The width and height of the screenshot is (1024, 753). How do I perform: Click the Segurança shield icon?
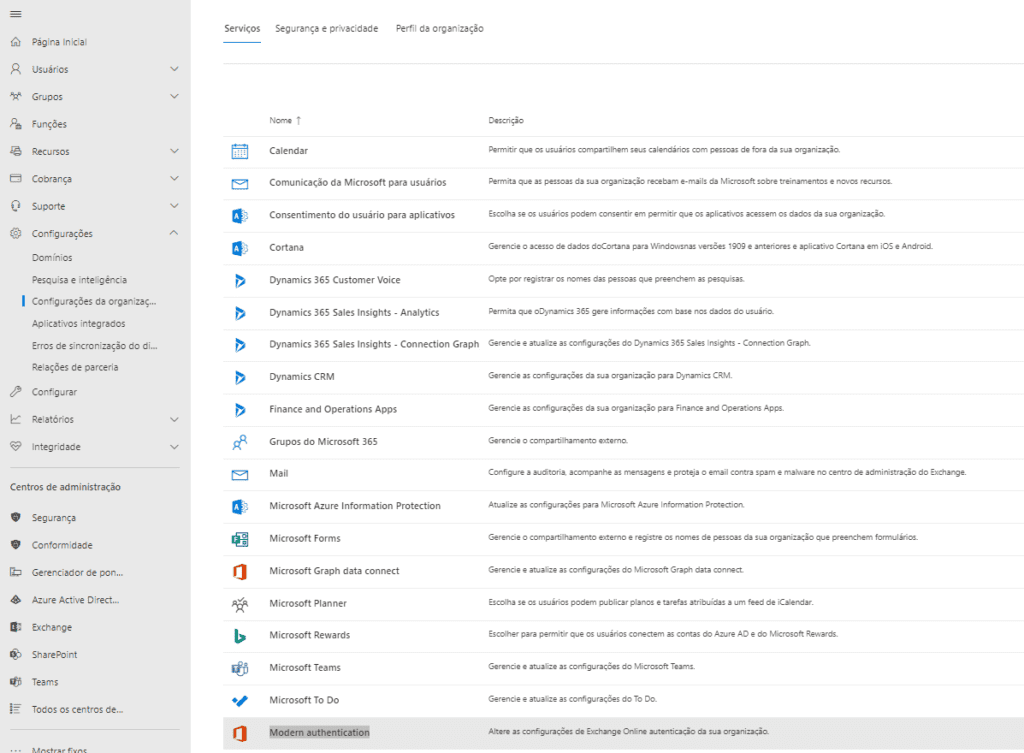click(16, 517)
